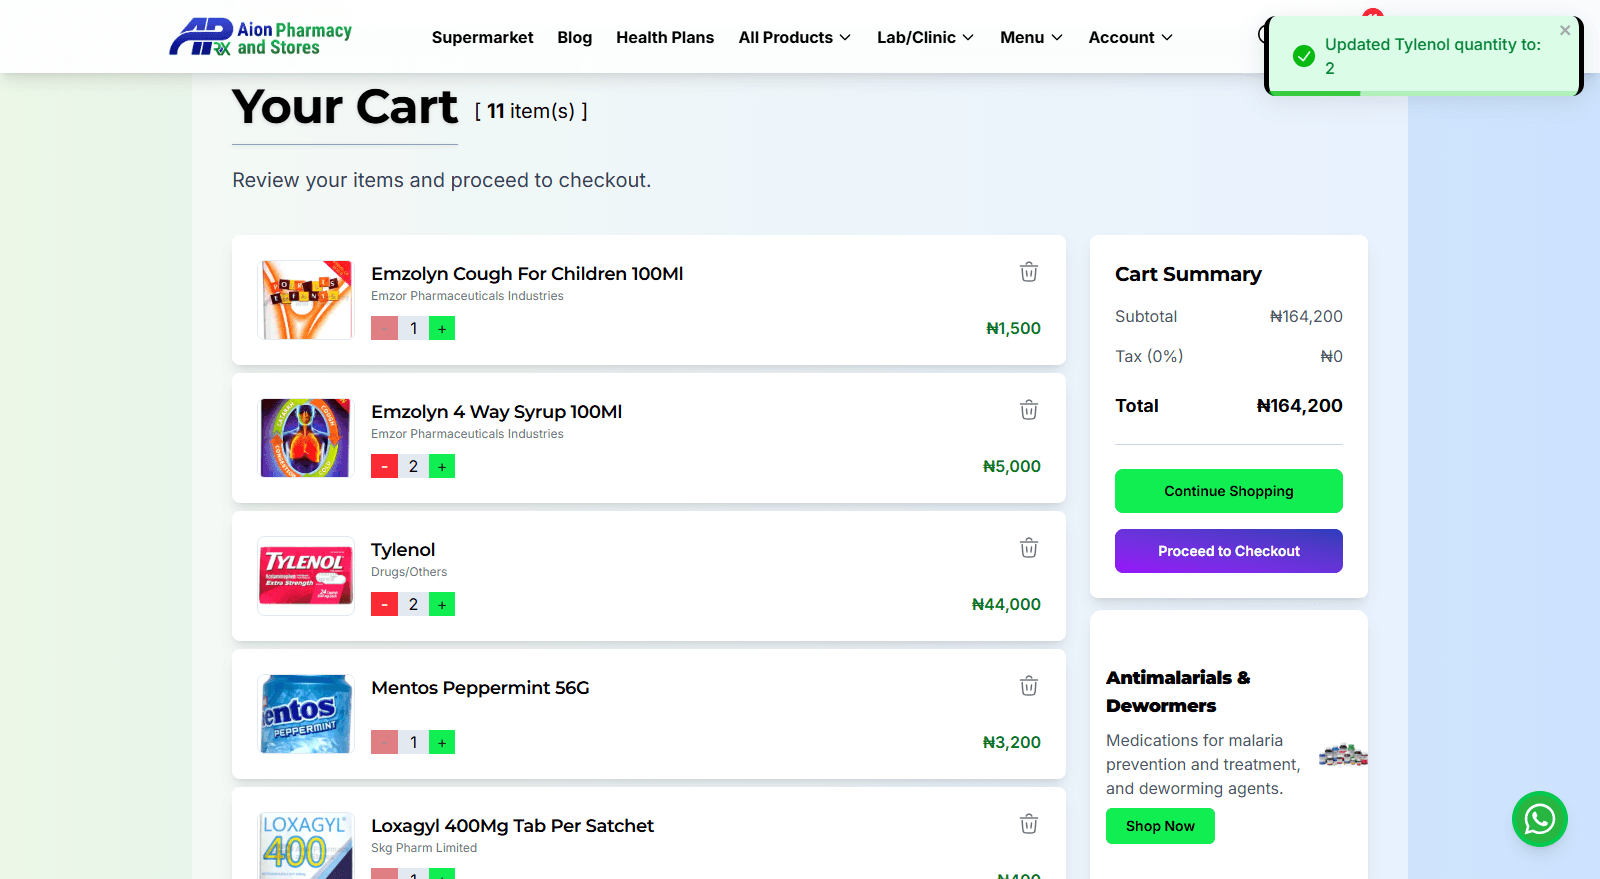The height and width of the screenshot is (879, 1600).
Task: Open the Account dropdown
Action: [1130, 37]
